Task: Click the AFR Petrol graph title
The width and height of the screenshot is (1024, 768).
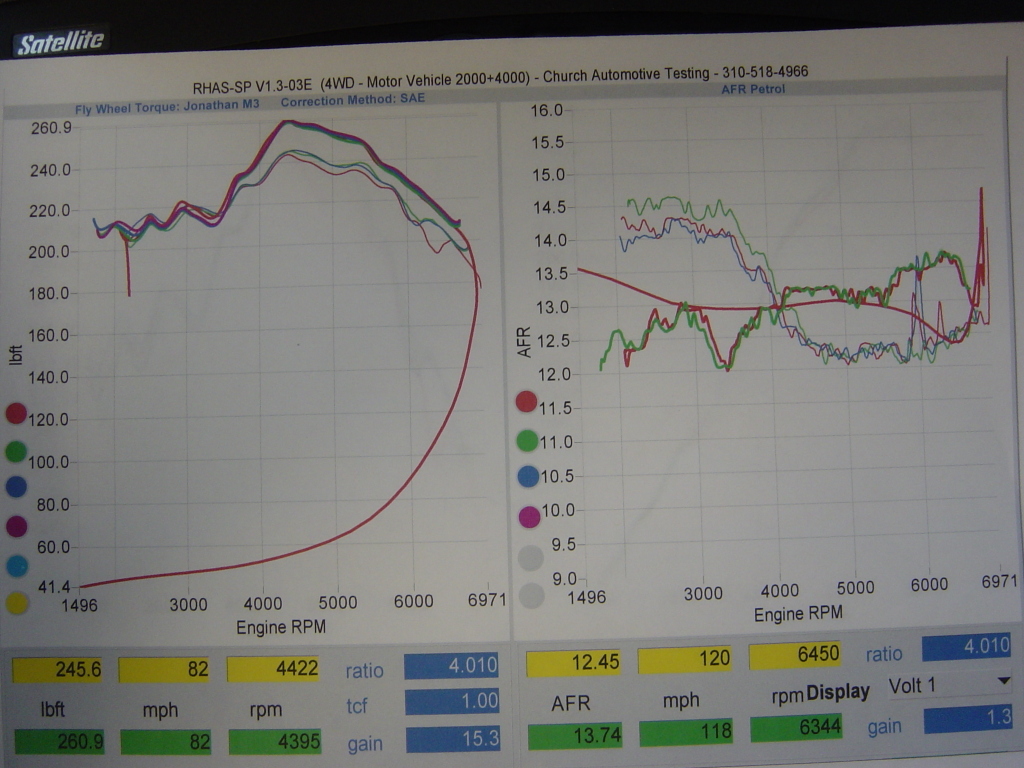Action: coord(753,89)
